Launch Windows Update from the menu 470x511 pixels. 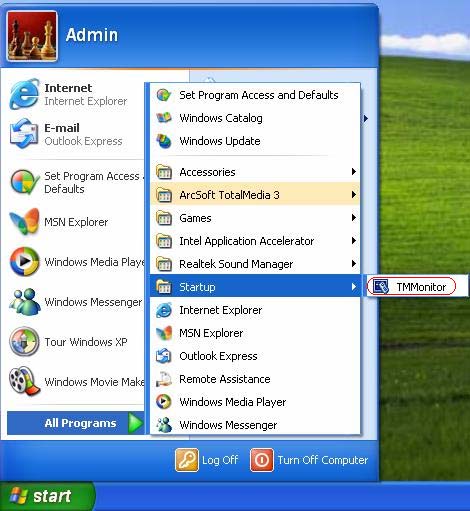[x=255, y=141]
